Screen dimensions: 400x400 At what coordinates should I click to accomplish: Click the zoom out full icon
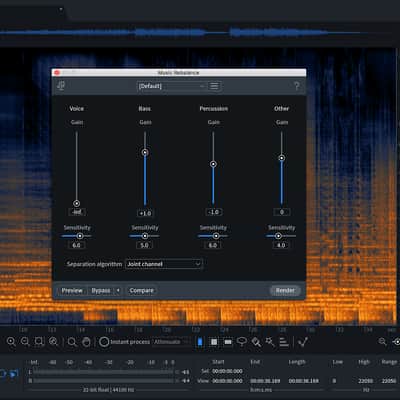pyautogui.click(x=53, y=341)
